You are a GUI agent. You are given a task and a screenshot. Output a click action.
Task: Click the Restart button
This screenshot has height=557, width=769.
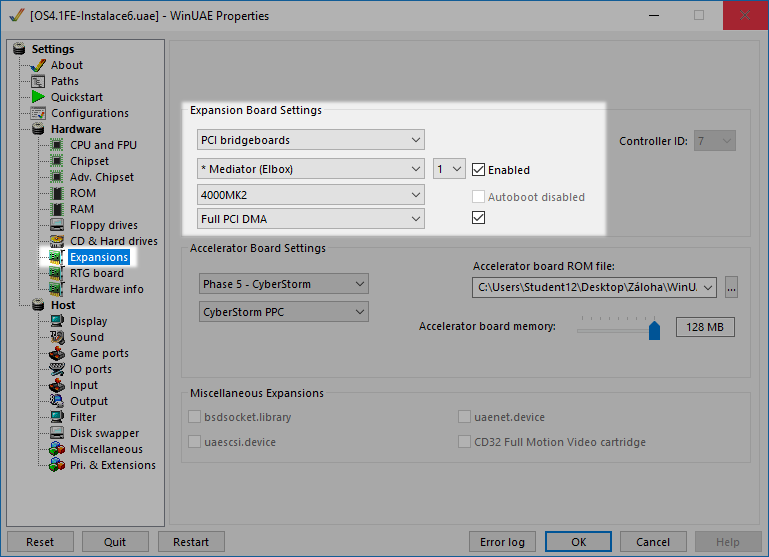[x=190, y=542]
